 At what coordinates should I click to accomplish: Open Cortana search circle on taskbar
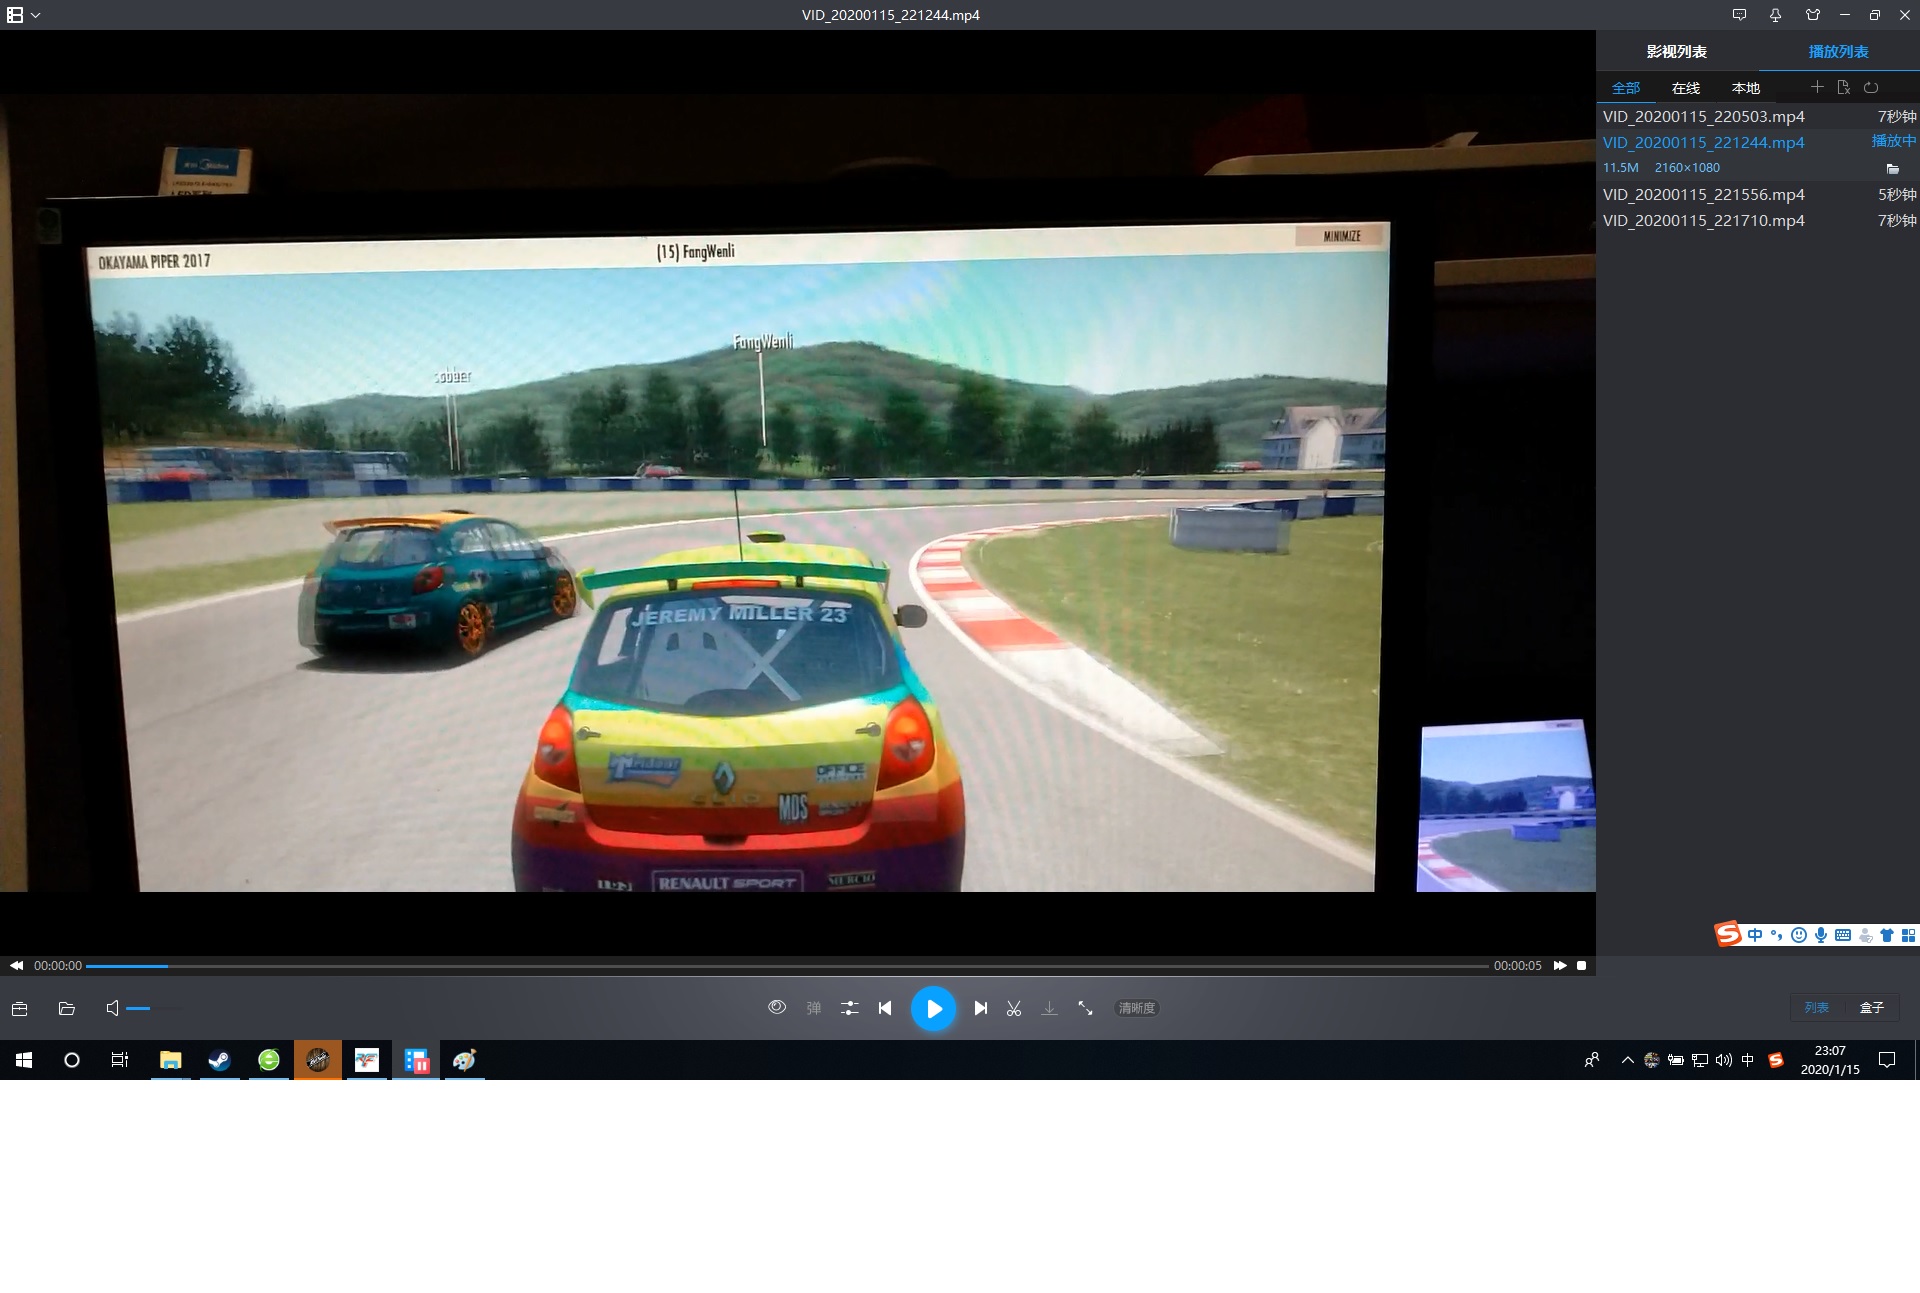pyautogui.click(x=72, y=1060)
